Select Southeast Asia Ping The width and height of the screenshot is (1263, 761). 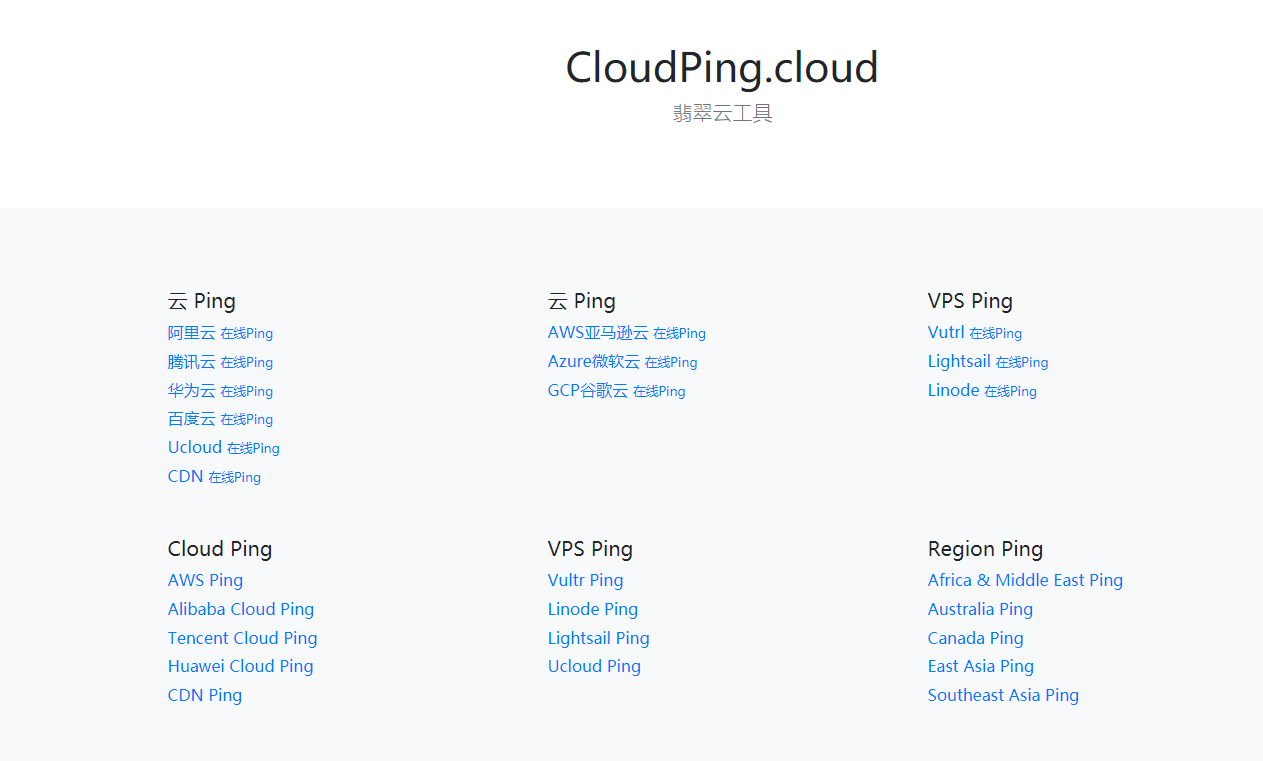[x=1003, y=695]
